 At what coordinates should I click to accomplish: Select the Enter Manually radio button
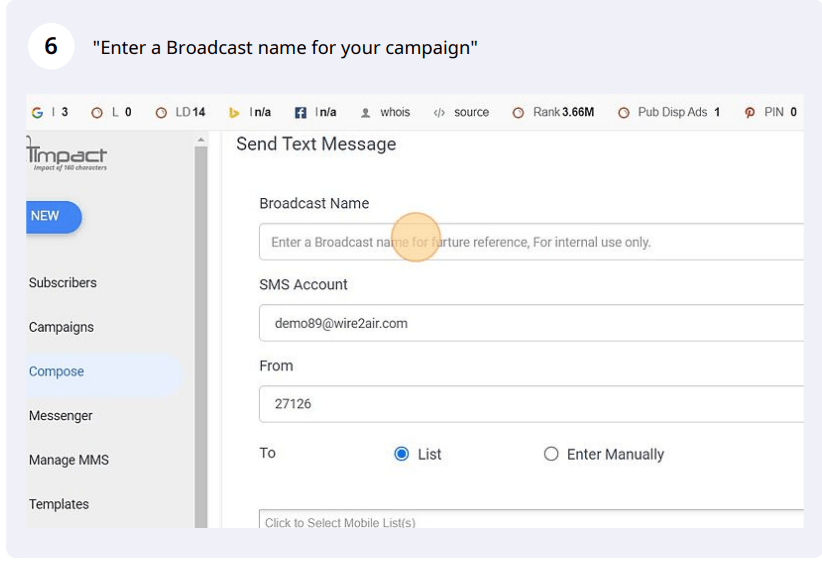click(551, 453)
